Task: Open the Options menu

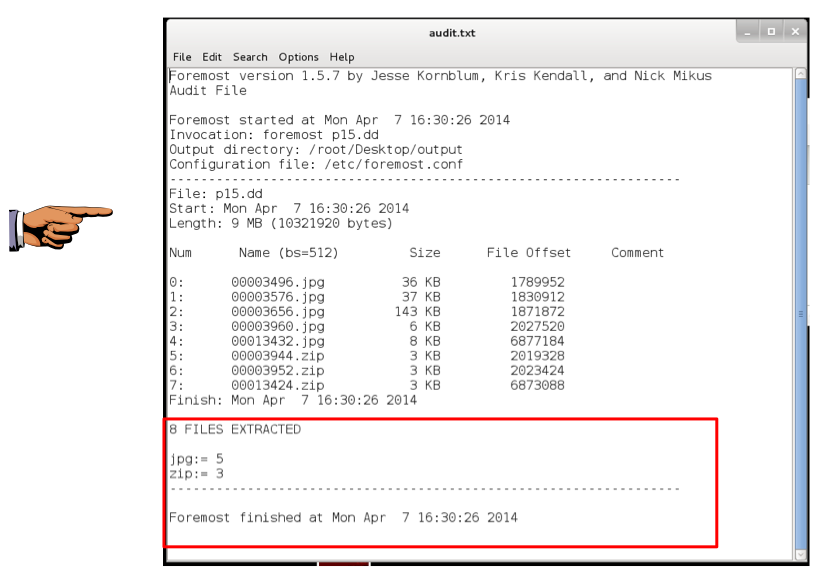Action: (298, 57)
